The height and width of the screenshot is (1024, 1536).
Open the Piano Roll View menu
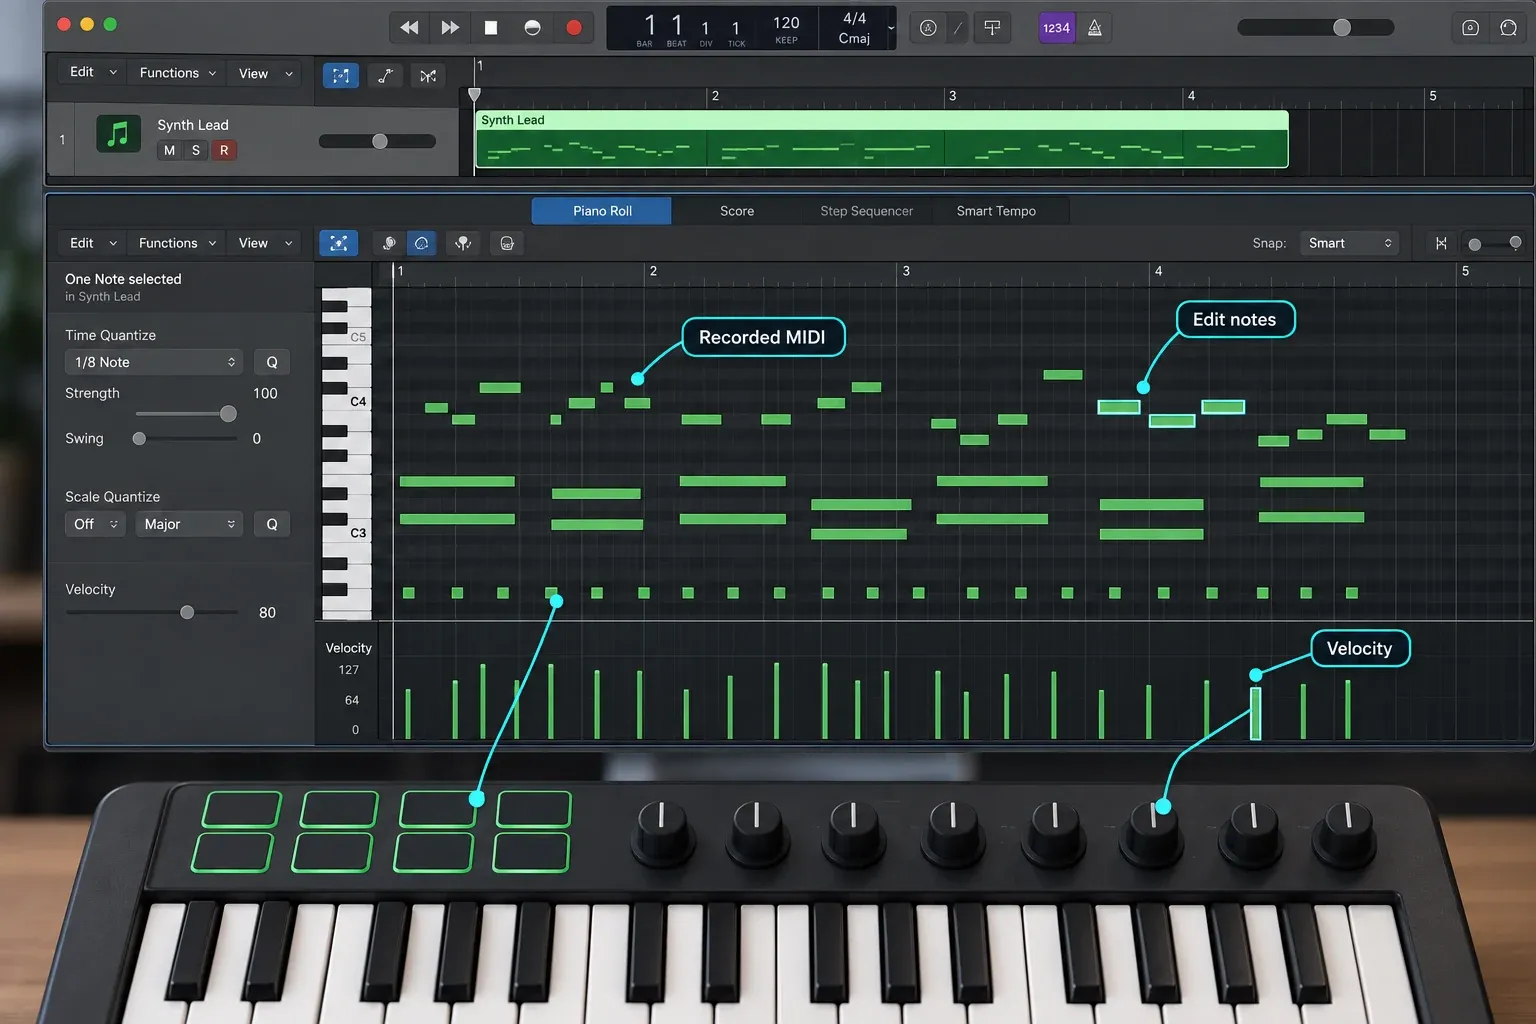[x=266, y=243]
